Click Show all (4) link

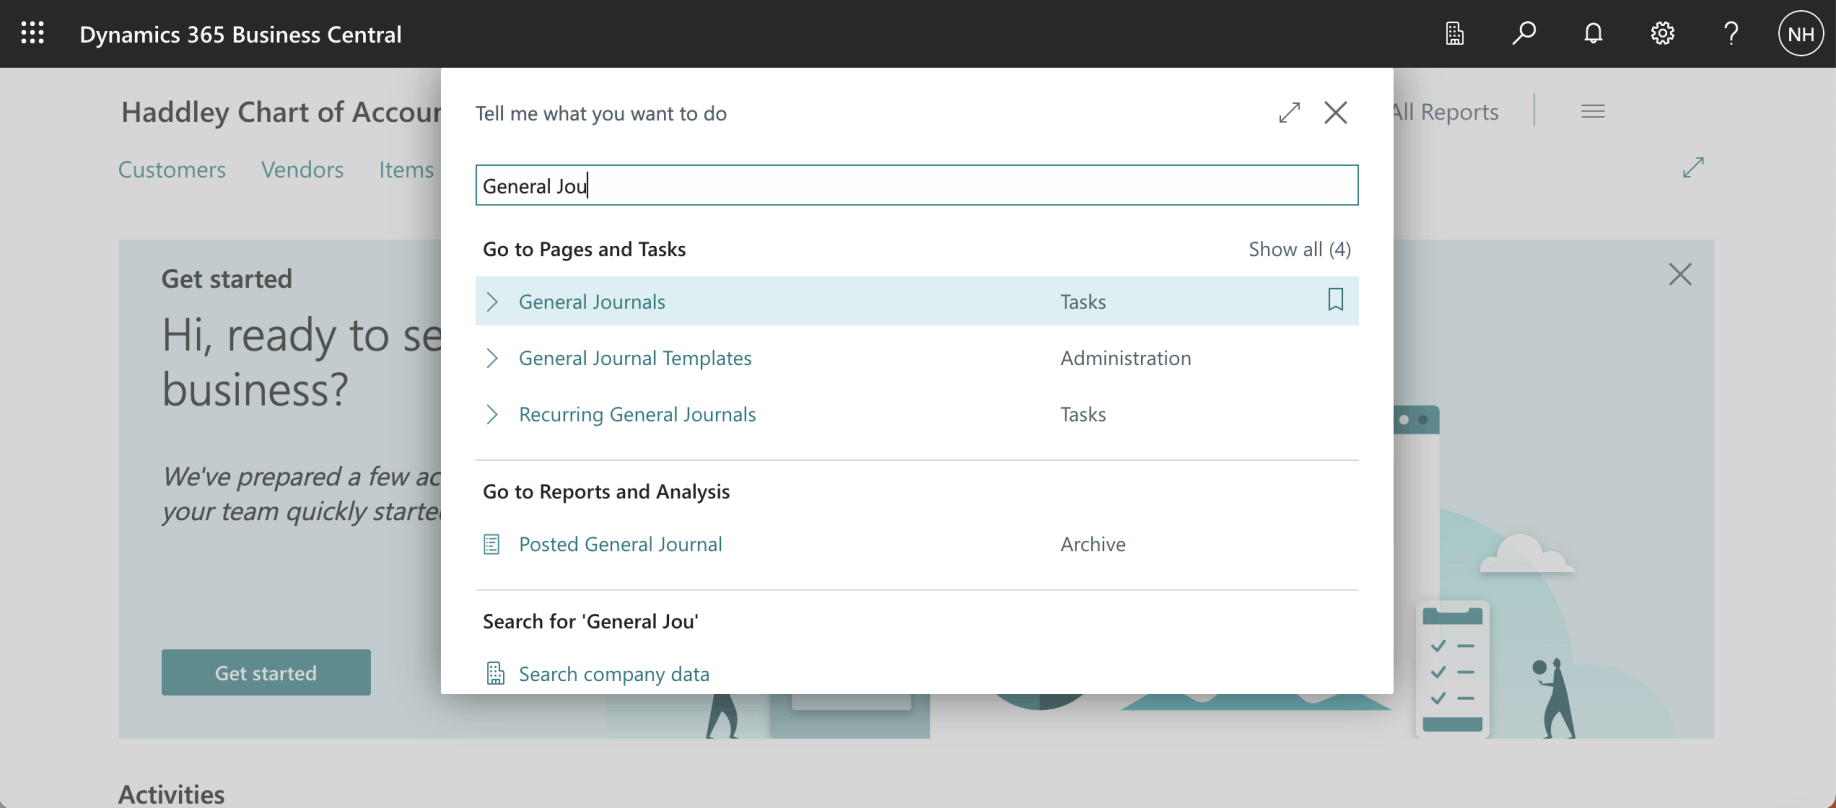point(1299,249)
